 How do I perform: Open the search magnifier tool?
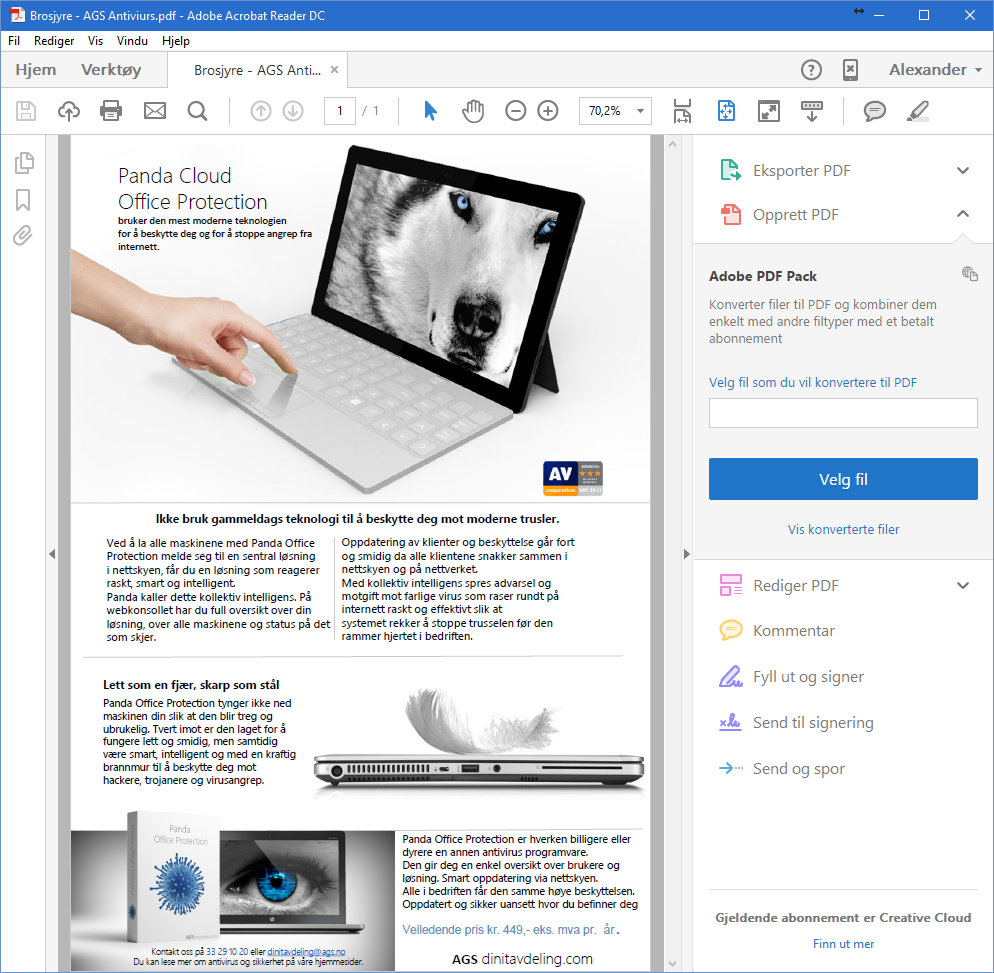(198, 111)
